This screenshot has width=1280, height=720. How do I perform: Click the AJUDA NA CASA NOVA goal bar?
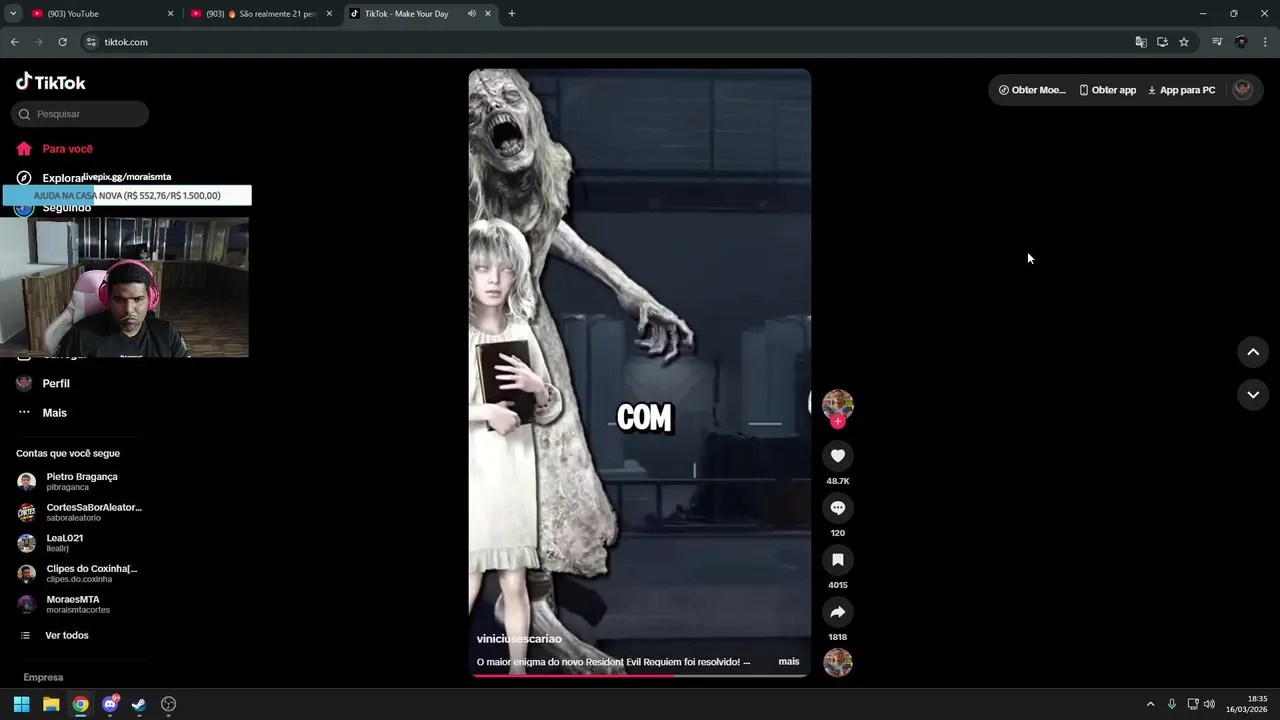tap(127, 196)
